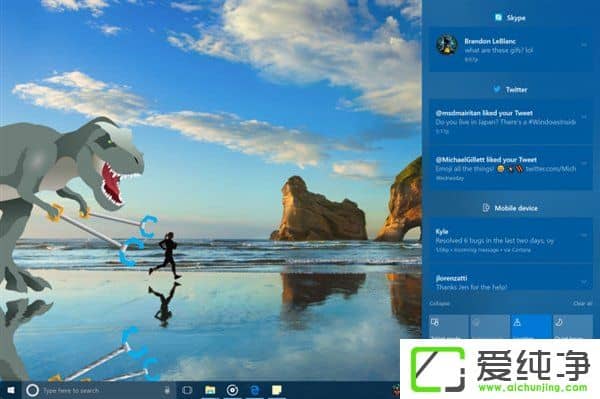The image size is (600, 399).
Task: Click the Mobile device group header
Action: [x=510, y=208]
